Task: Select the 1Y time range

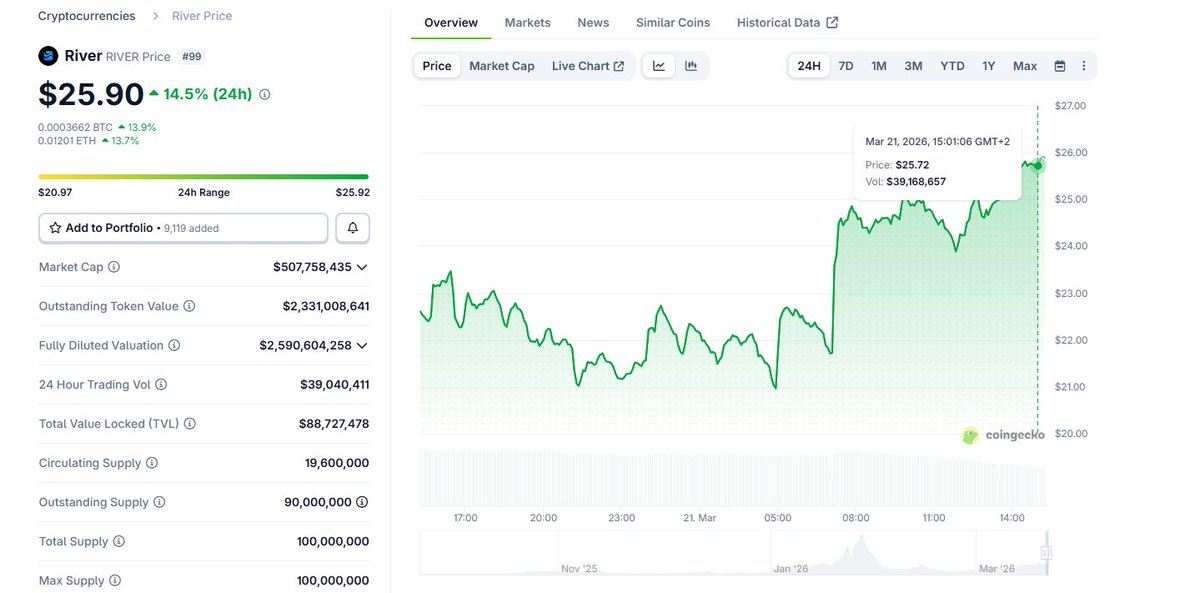Action: 989,66
